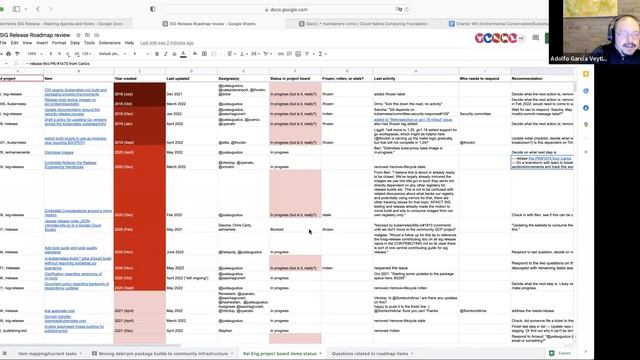Toggle italic formatting in the toolbar
The height and width of the screenshot is (360, 640).
point(165,54)
